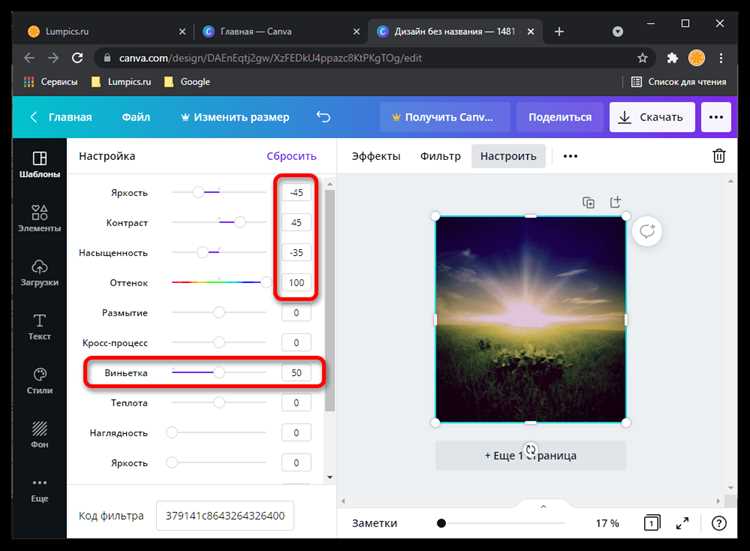
Task: Click the Поделиться share button
Action: [x=560, y=117]
